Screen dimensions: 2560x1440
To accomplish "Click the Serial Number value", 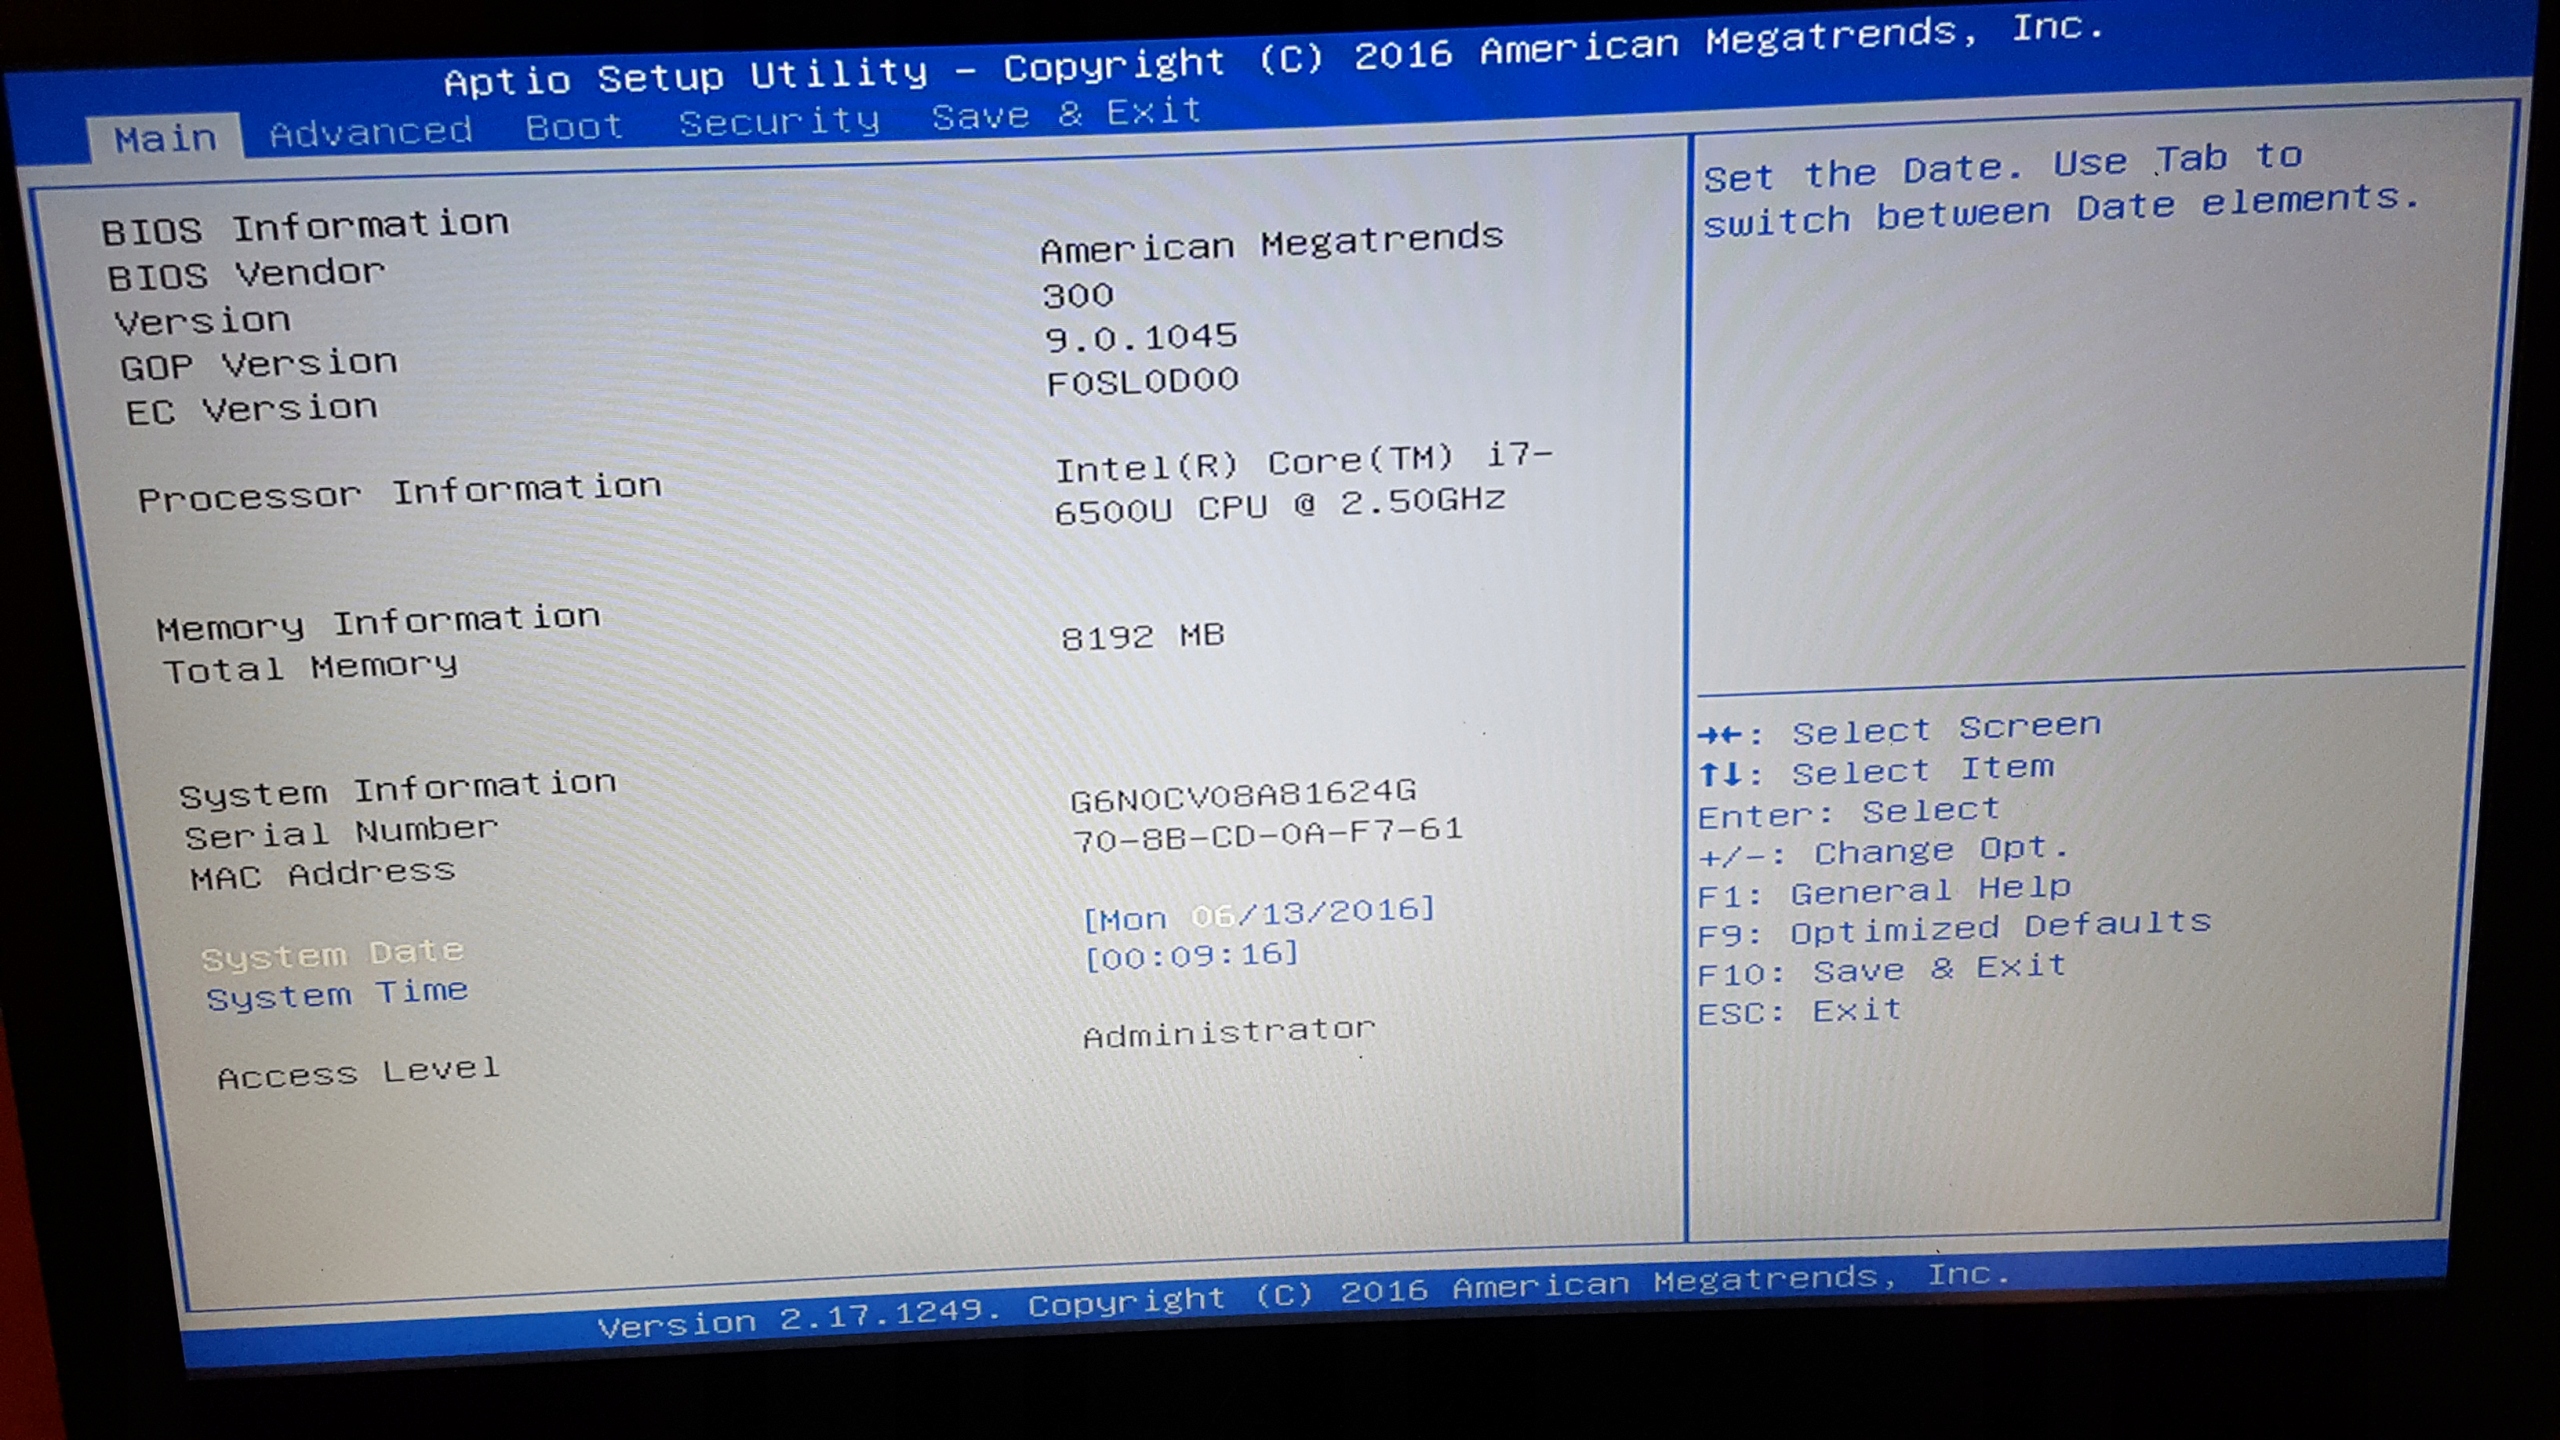I will click(x=1243, y=796).
